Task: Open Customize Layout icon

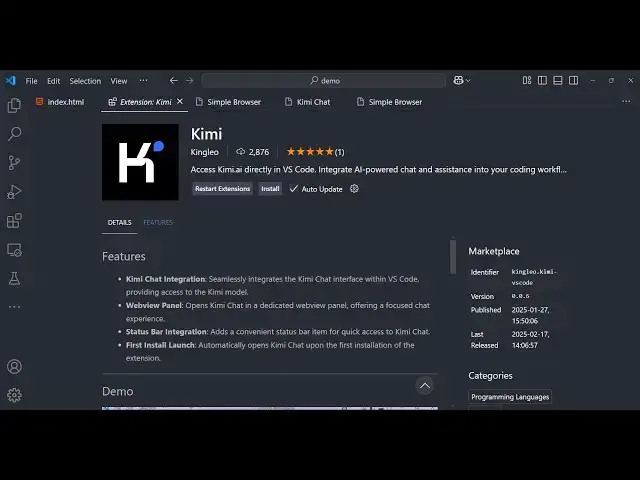Action: pos(527,80)
